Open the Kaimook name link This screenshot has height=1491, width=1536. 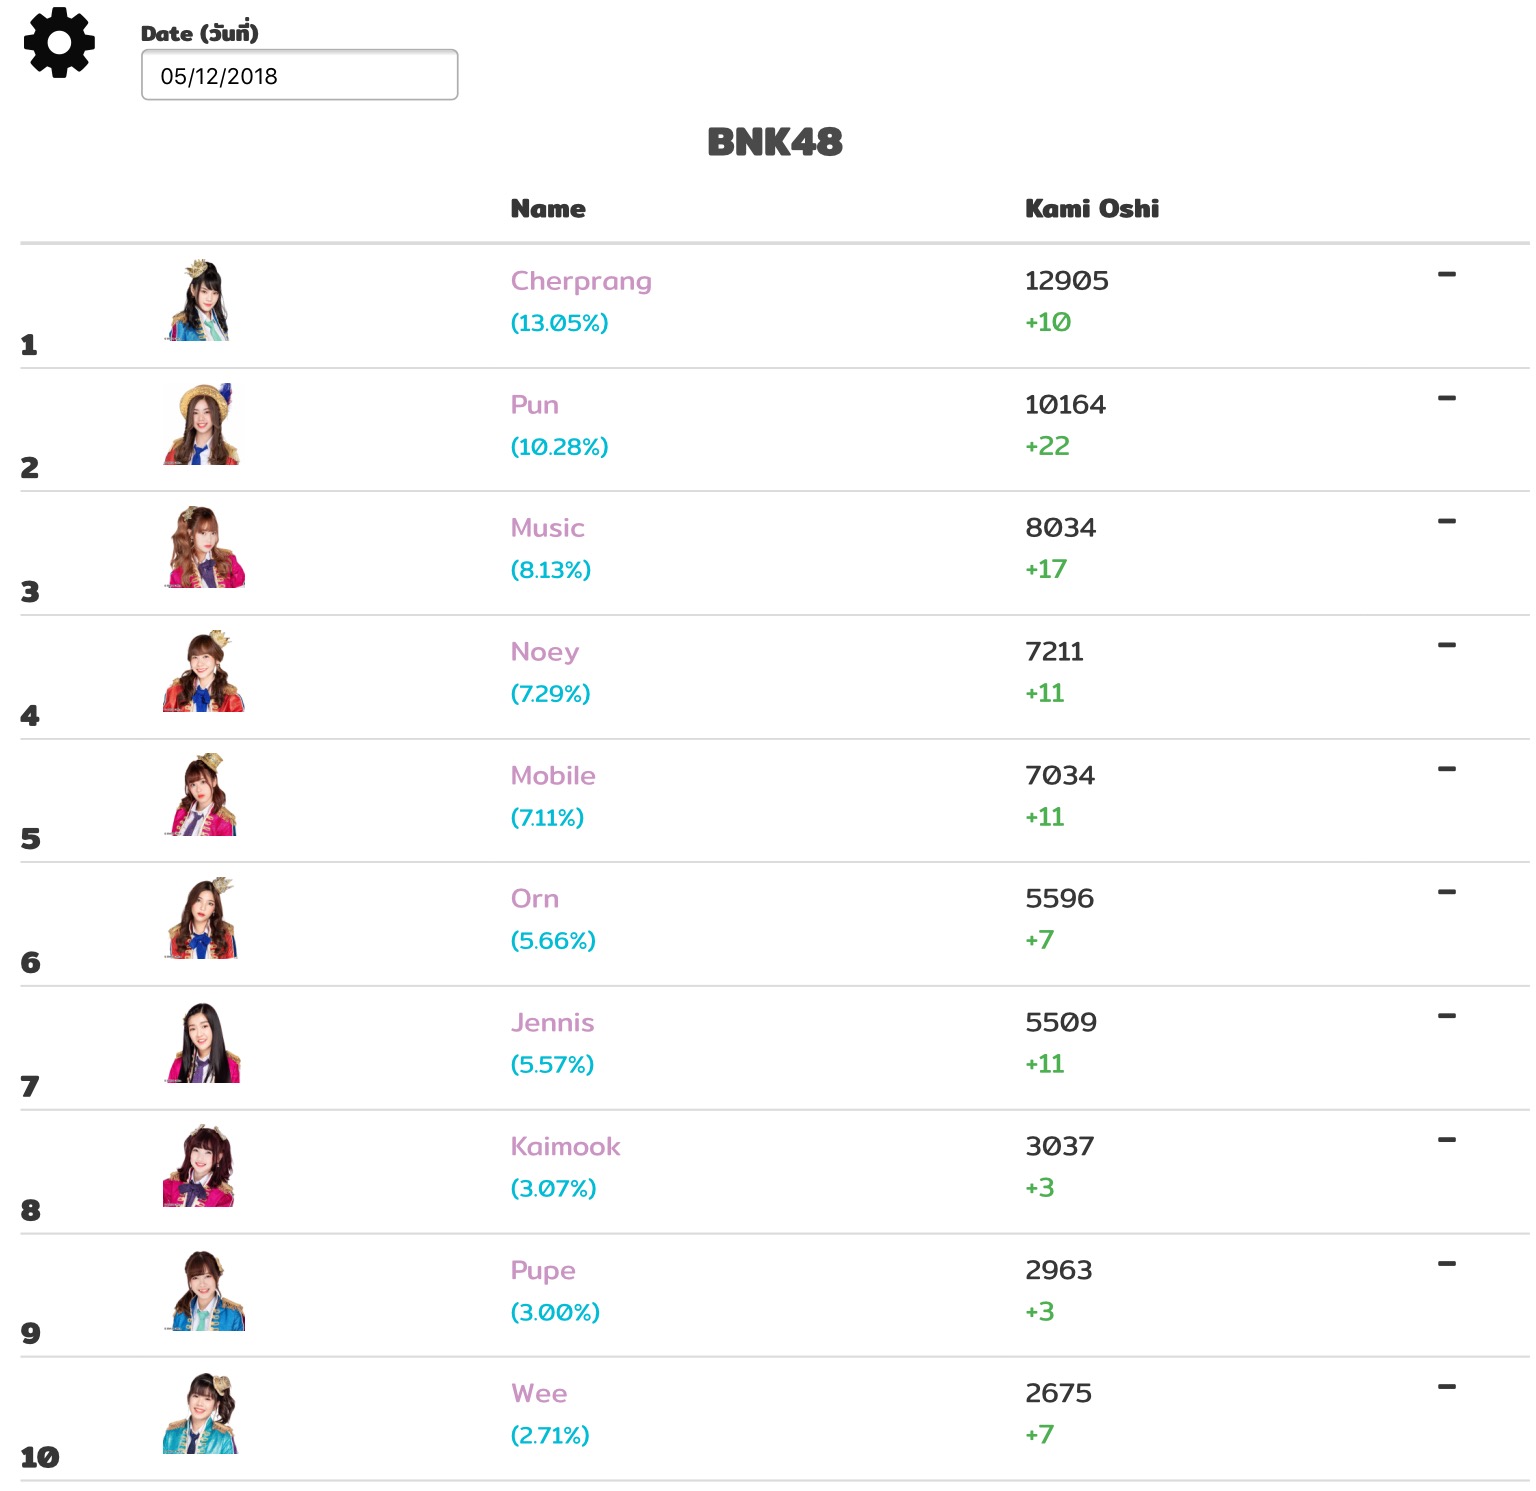[565, 1147]
